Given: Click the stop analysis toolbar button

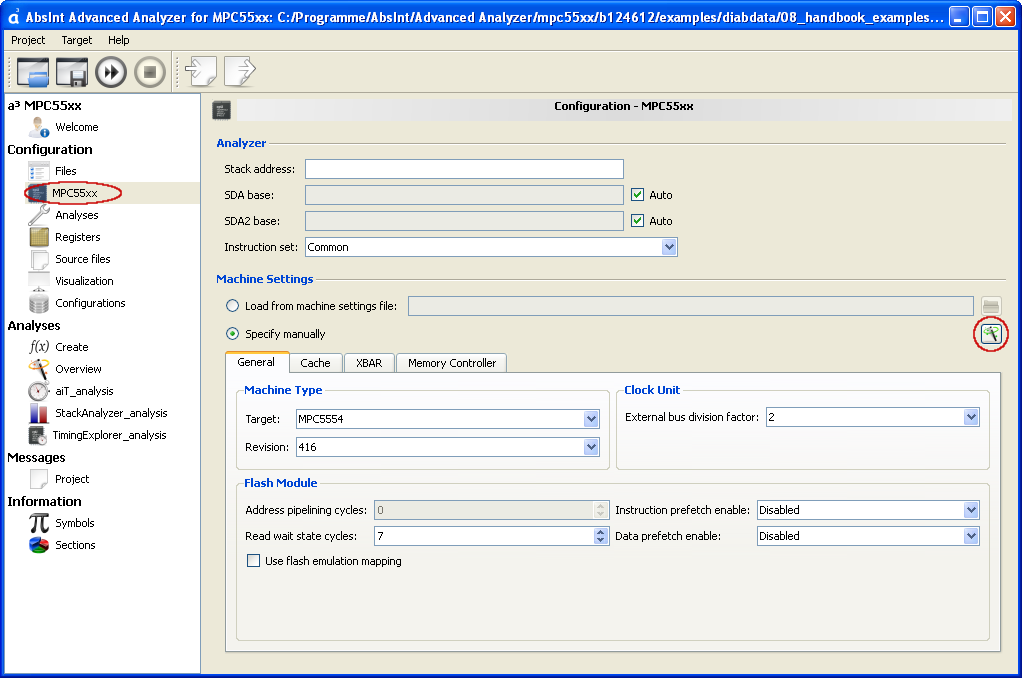Looking at the screenshot, I should point(150,72).
